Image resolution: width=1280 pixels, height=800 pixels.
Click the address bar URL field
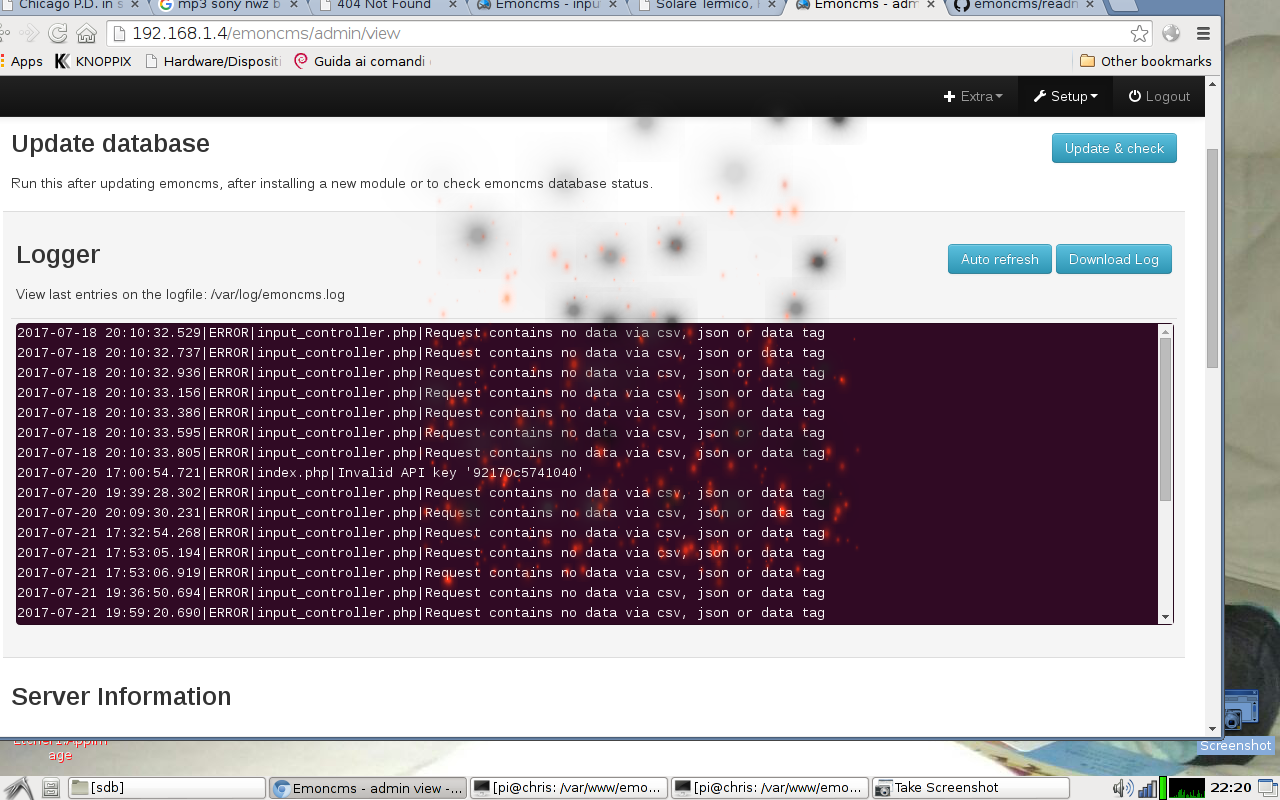pyautogui.click(x=620, y=33)
